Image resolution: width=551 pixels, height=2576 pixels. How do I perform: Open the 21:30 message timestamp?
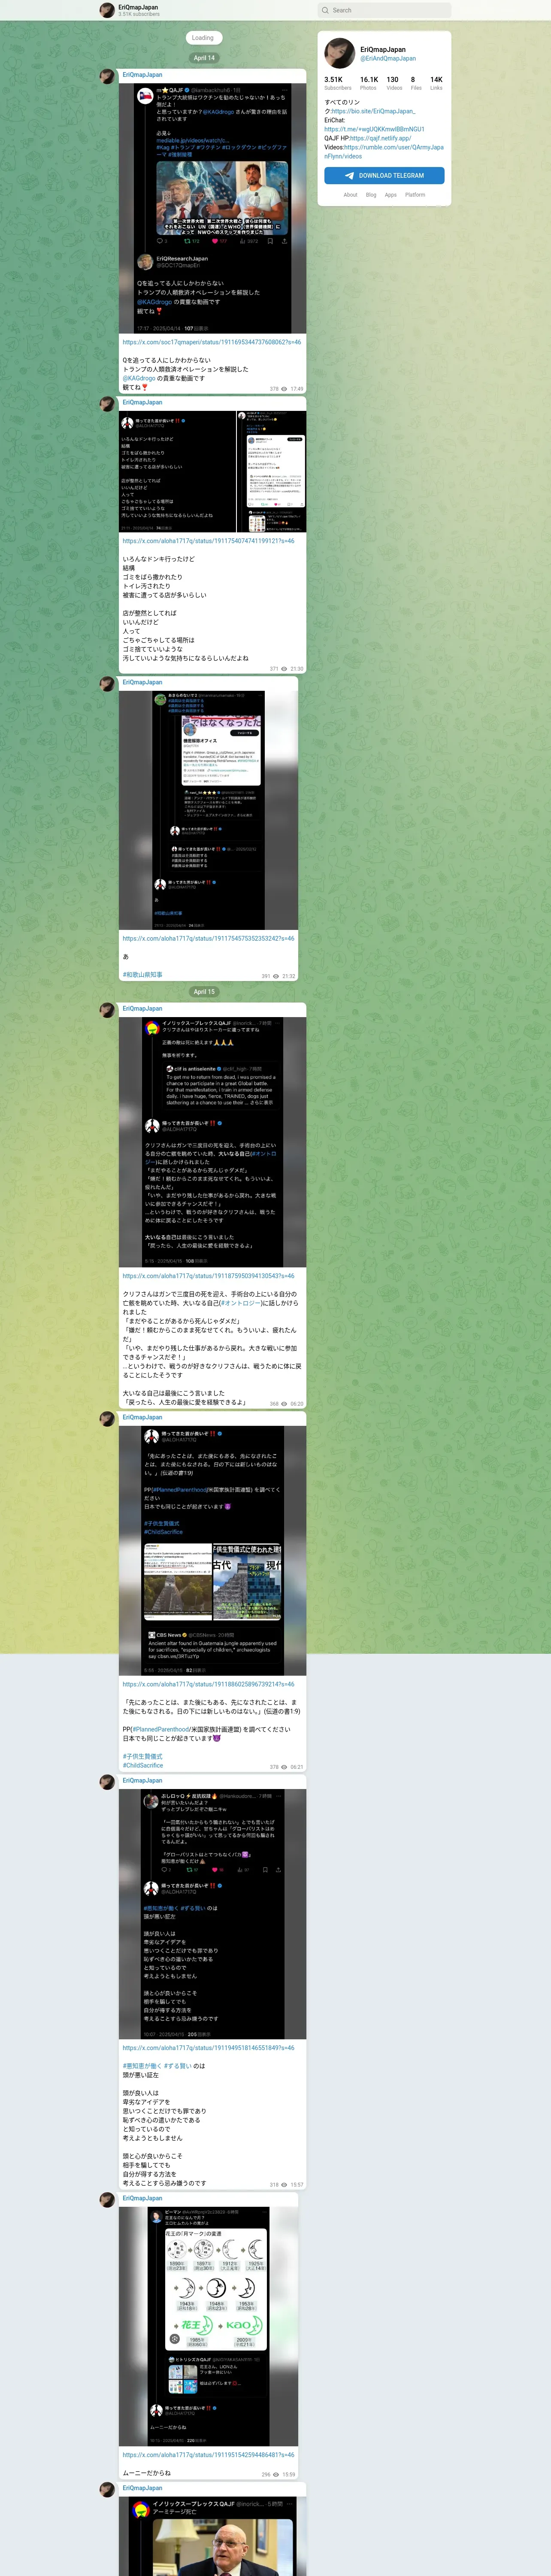click(297, 669)
